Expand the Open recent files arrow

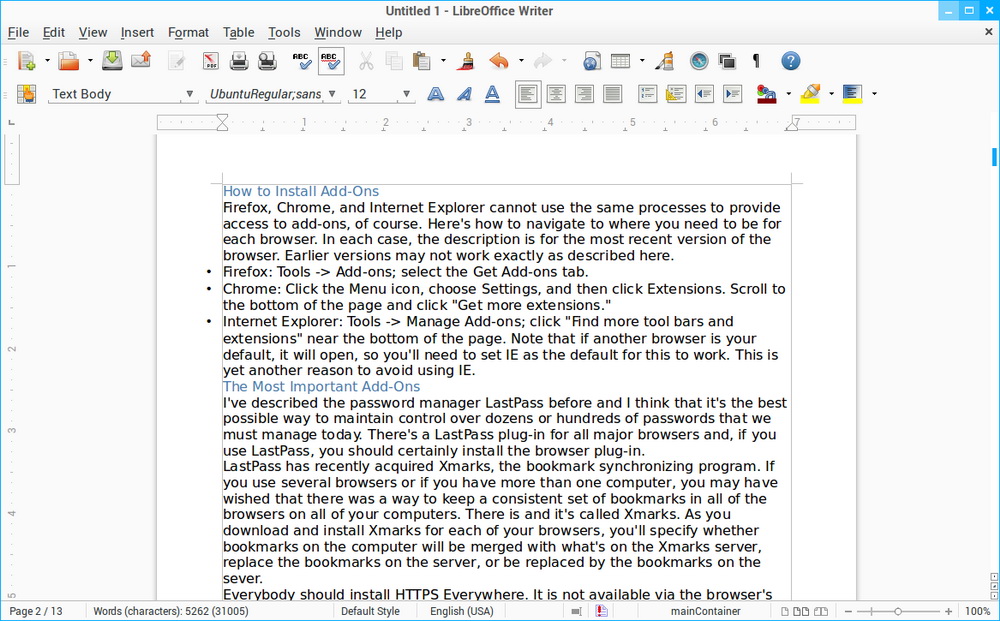pos(90,61)
